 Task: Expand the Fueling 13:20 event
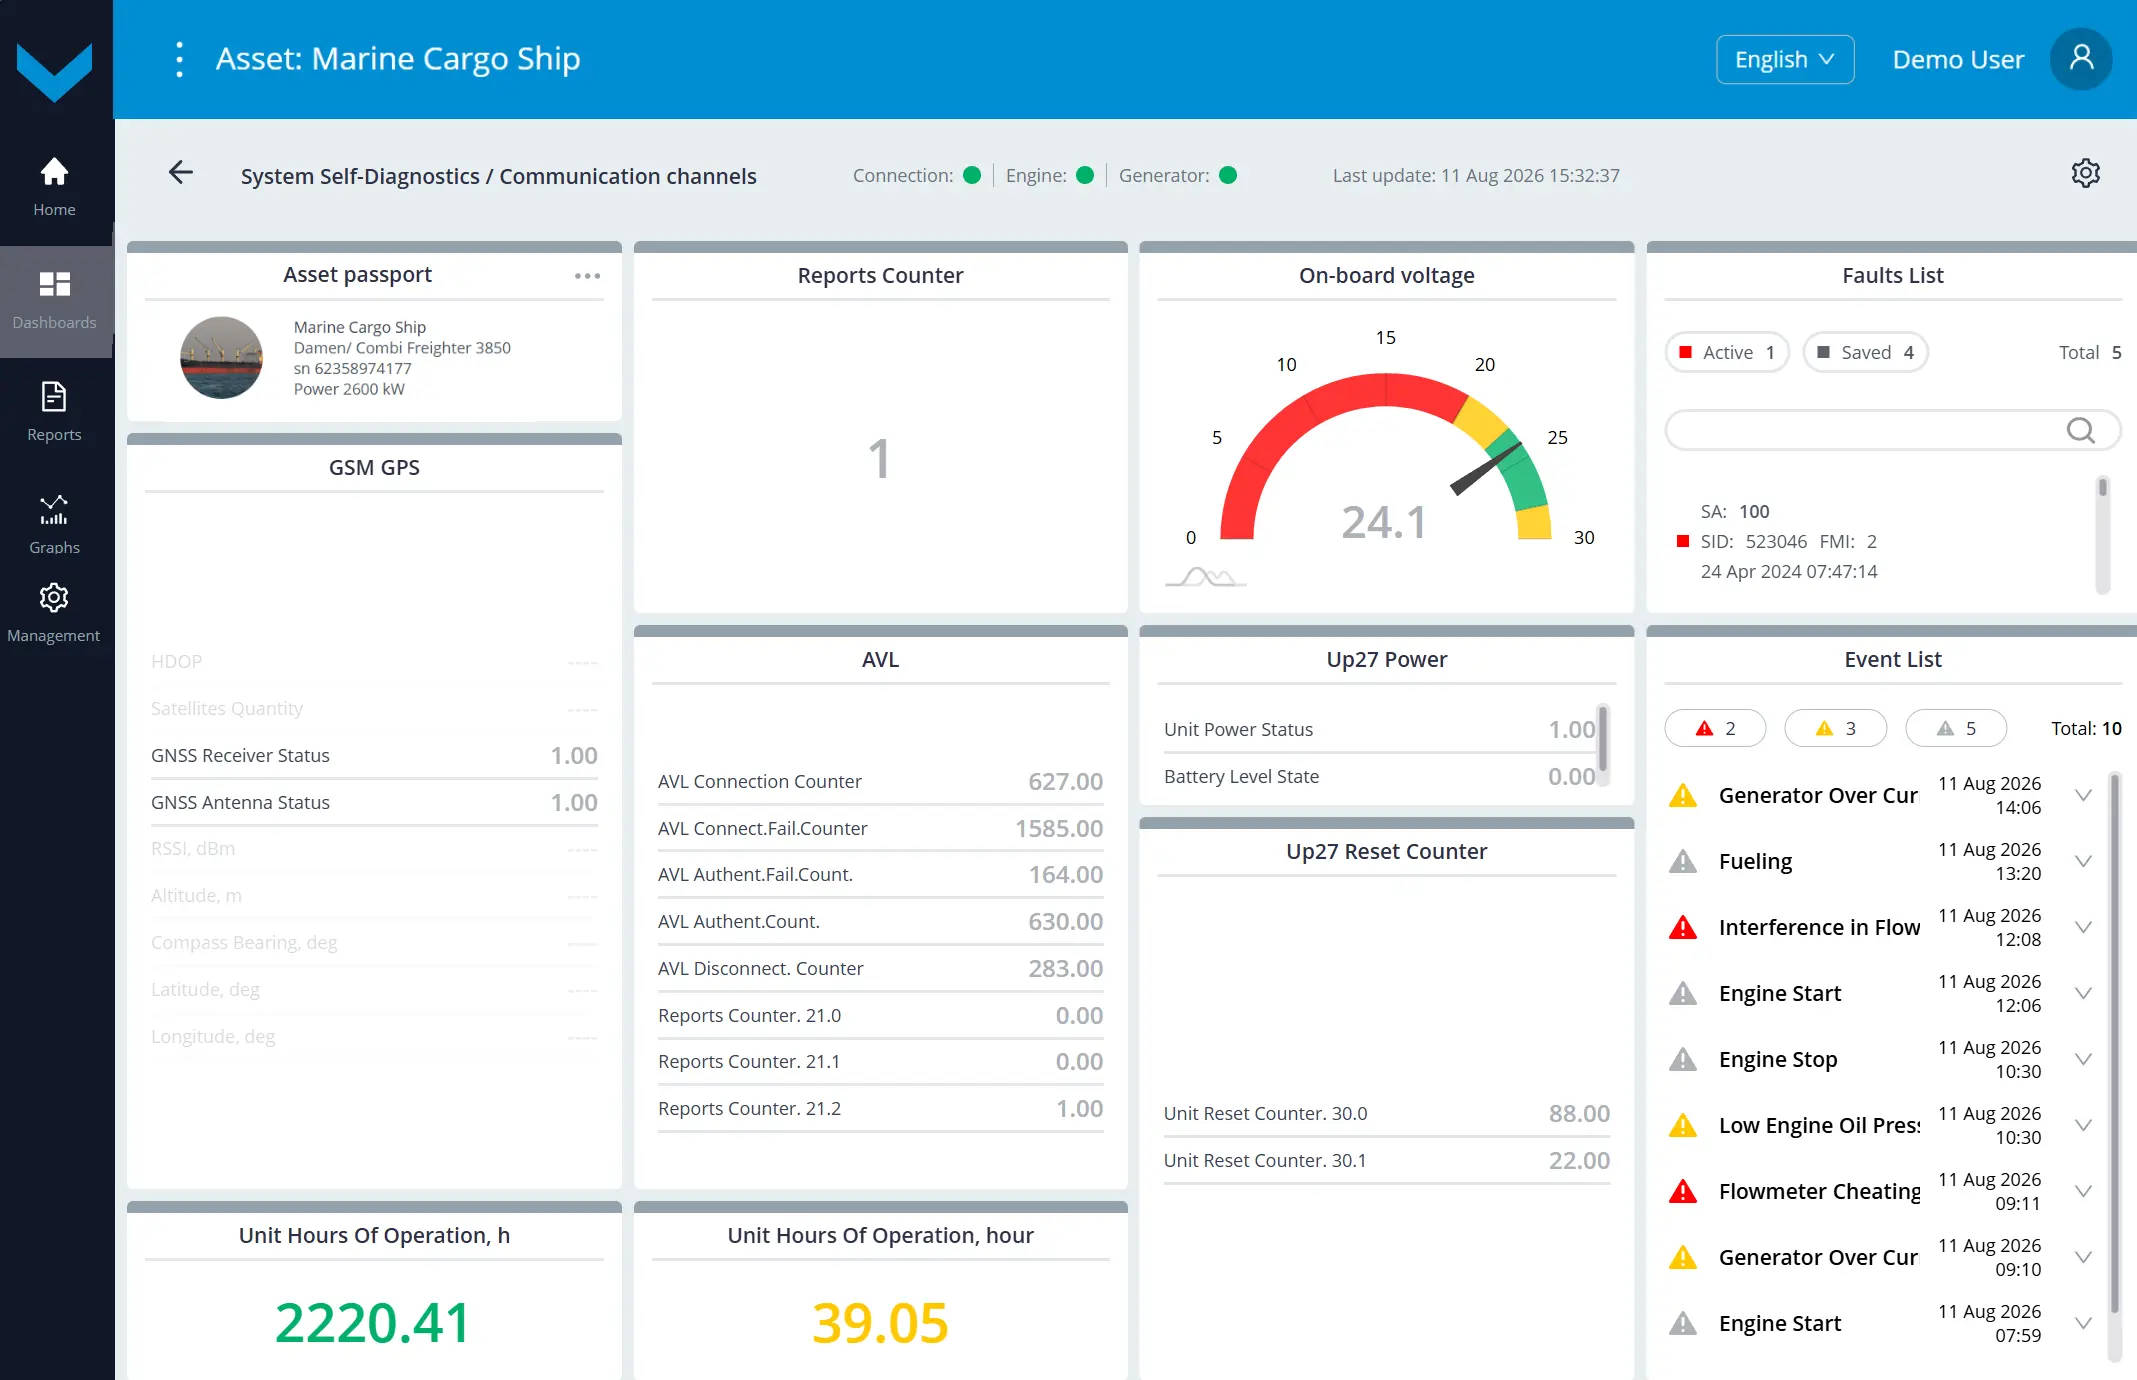(2083, 861)
